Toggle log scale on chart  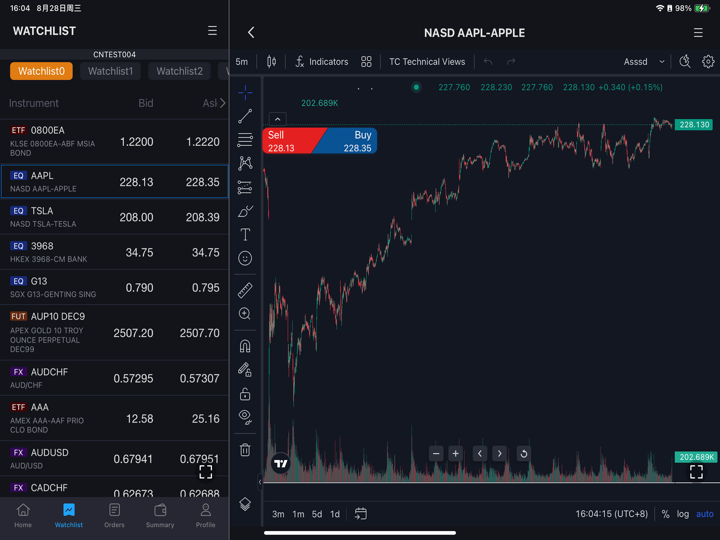click(683, 514)
